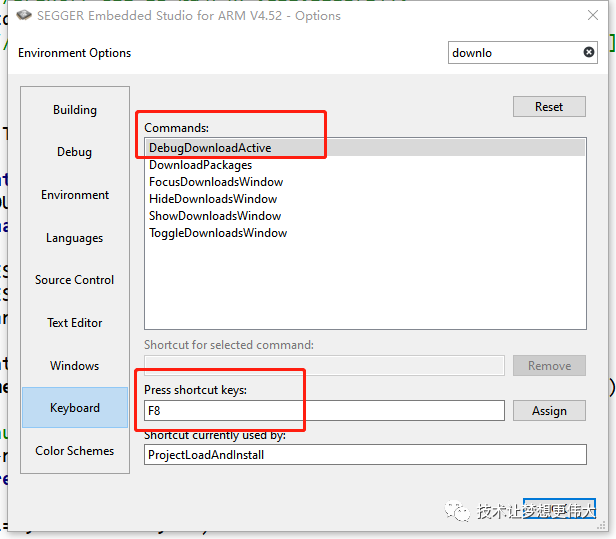This screenshot has height=539, width=616.
Task: Select the Keyboard category
Action: 75,407
